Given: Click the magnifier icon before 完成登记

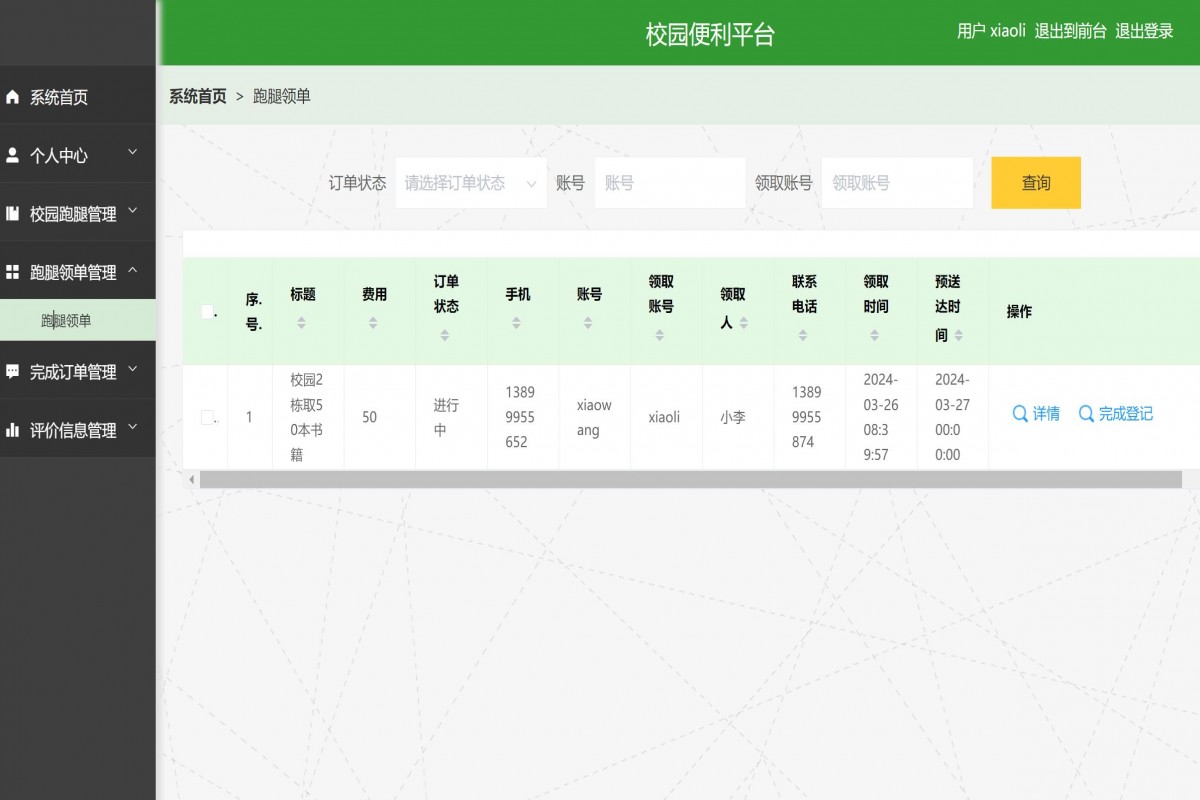Looking at the screenshot, I should click(1084, 413).
